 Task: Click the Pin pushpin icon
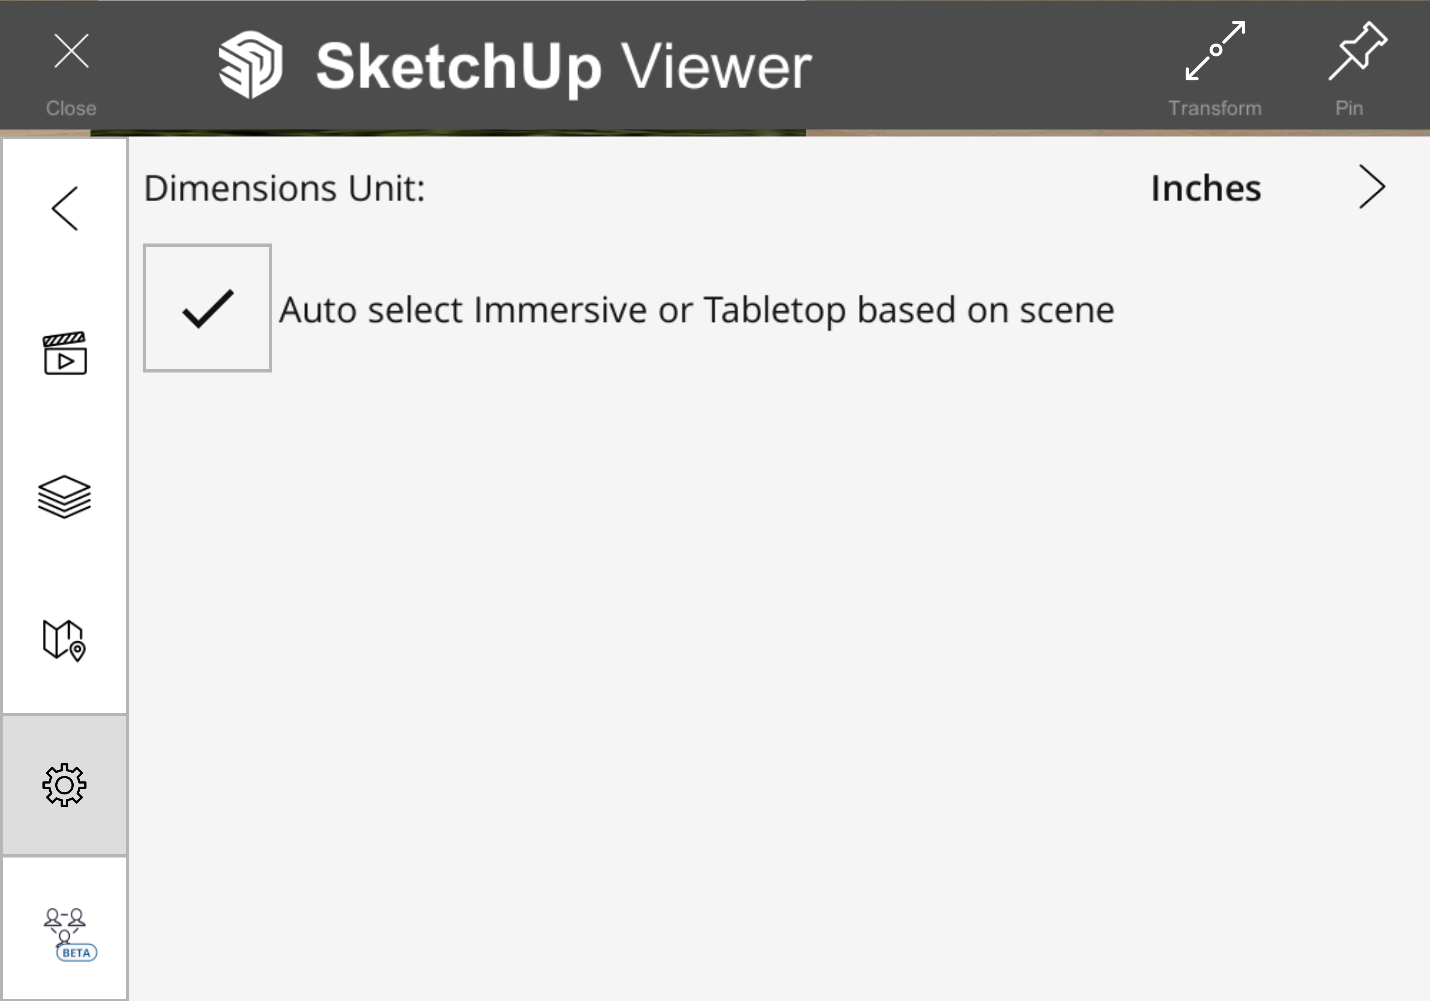point(1357,51)
